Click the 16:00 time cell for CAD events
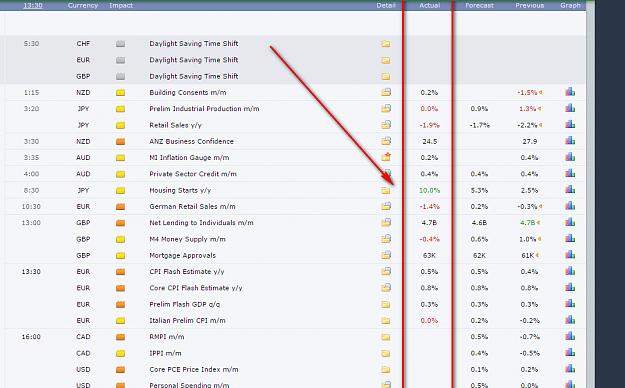625x388 pixels. pos(31,337)
